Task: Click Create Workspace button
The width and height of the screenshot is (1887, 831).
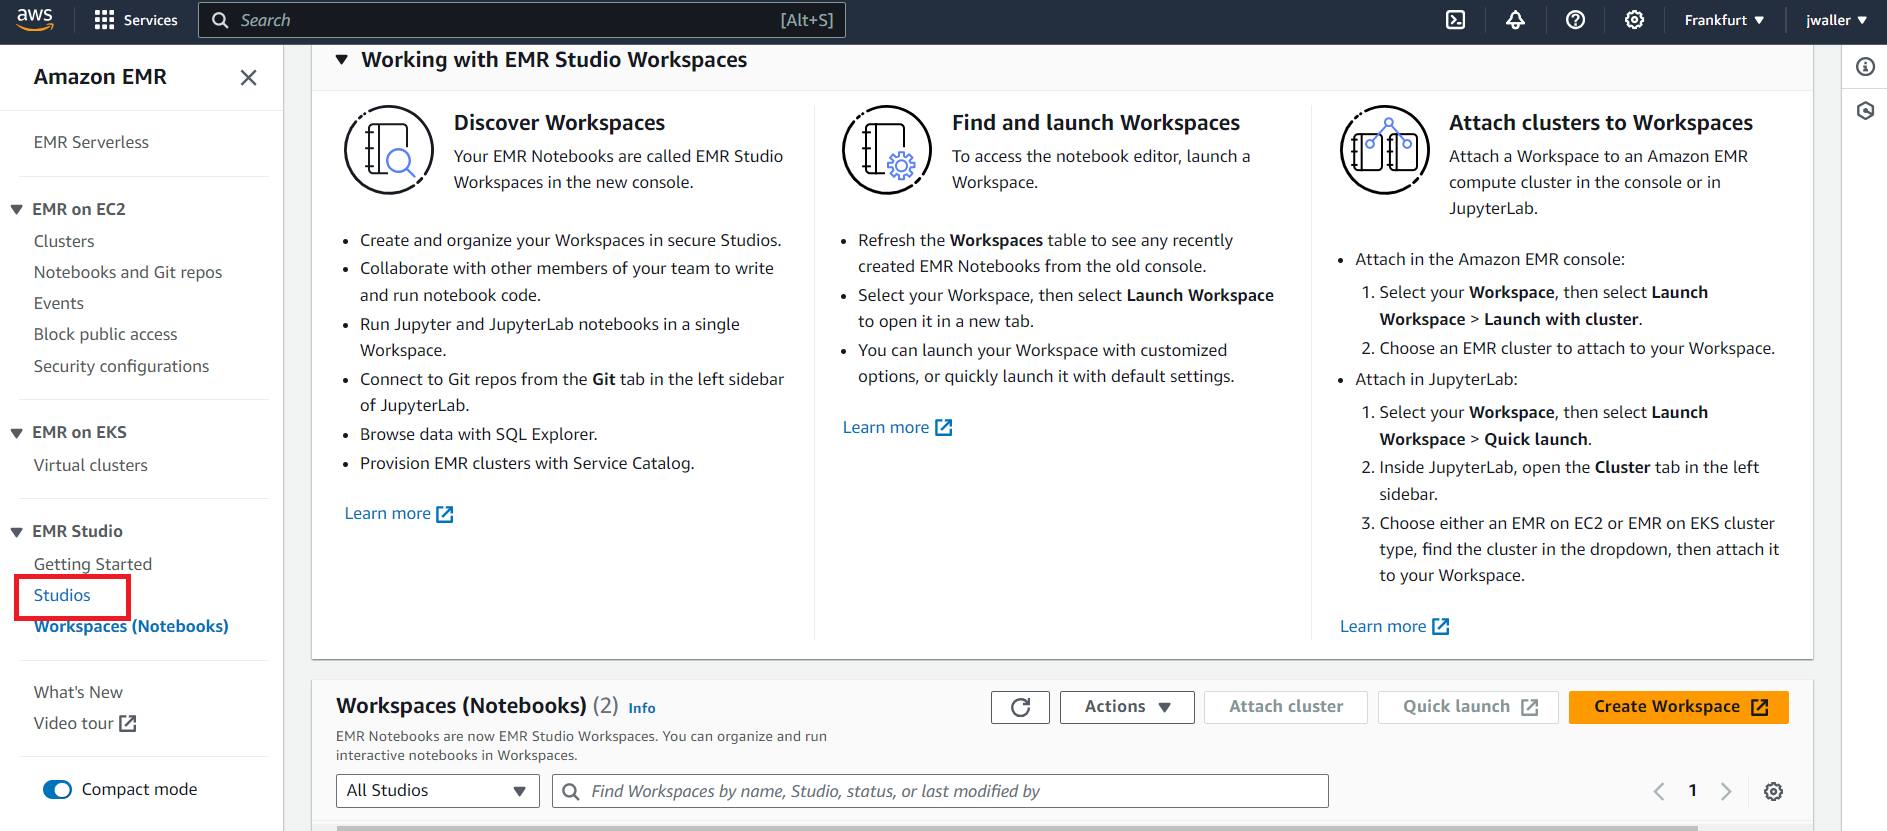Action: click(1679, 707)
